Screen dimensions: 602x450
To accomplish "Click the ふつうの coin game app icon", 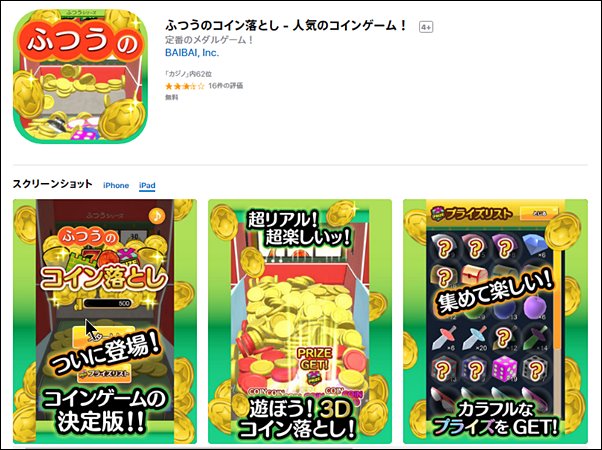I will (80, 76).
